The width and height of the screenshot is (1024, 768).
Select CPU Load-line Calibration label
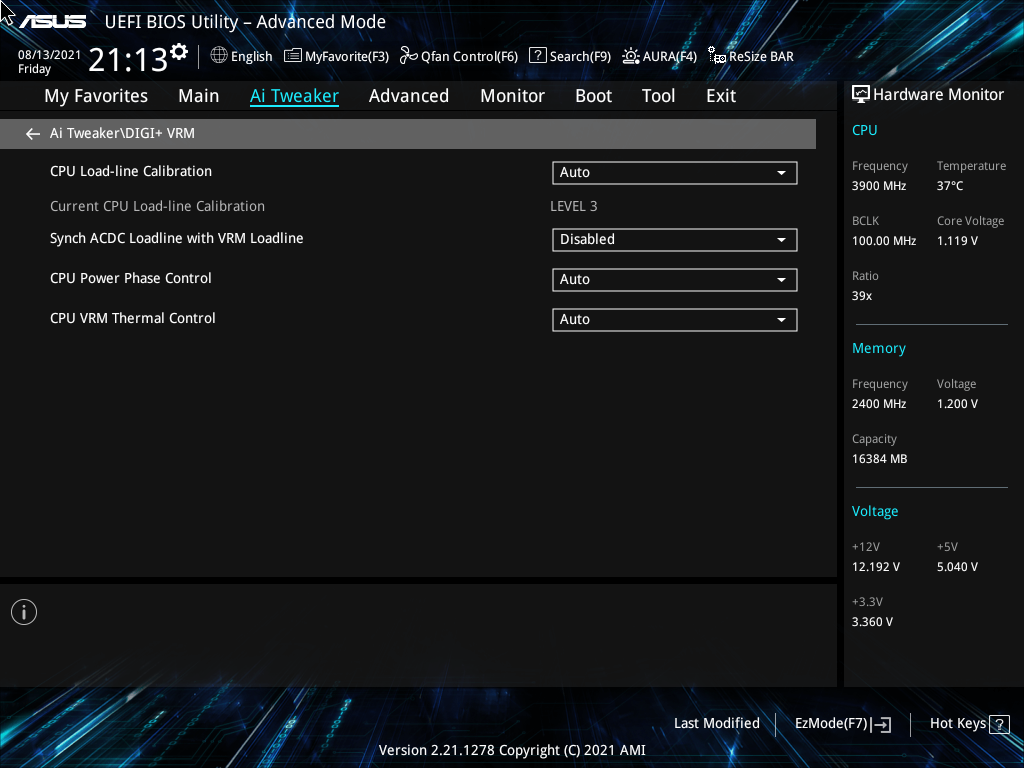pos(131,171)
